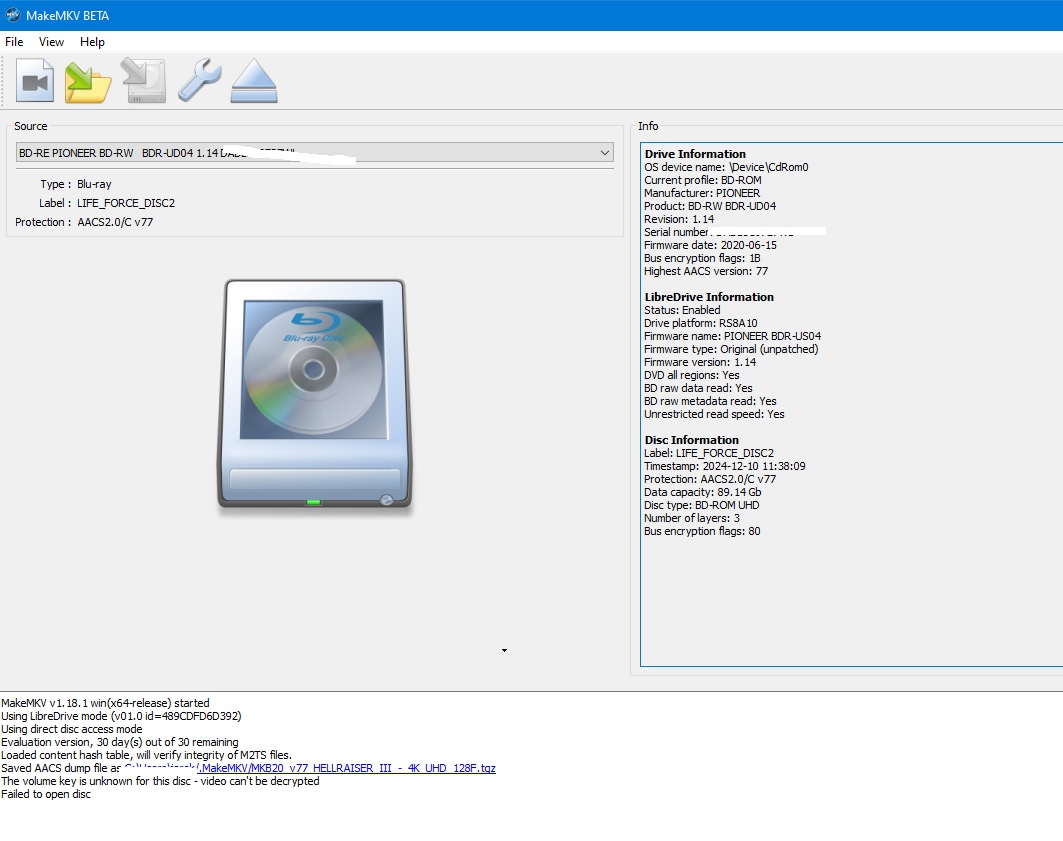Eject the disc with the eject icon
This screenshot has width=1063, height=841.
pos(254,81)
